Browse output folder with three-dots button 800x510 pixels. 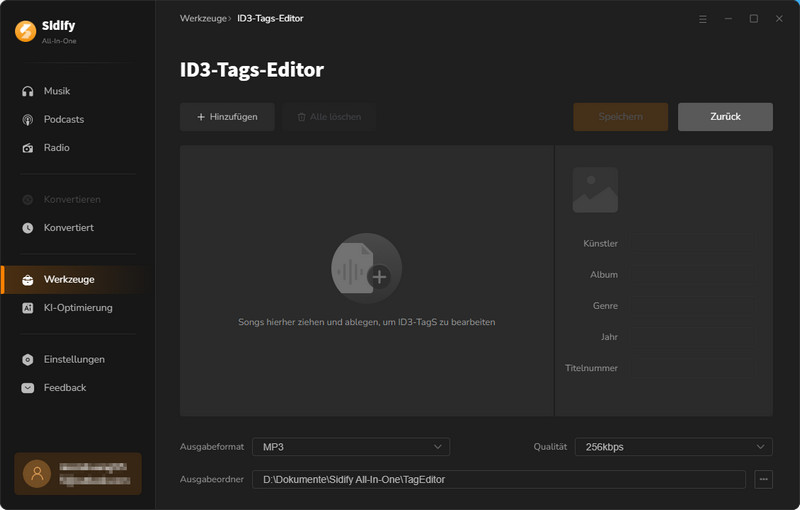pos(763,479)
